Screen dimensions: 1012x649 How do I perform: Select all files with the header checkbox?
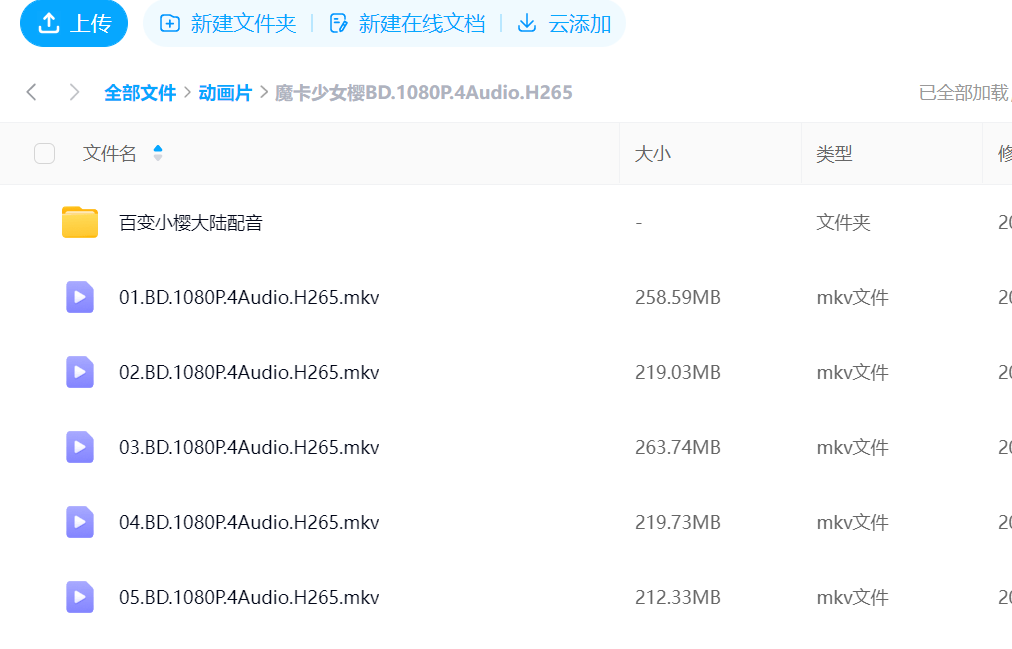tap(44, 153)
